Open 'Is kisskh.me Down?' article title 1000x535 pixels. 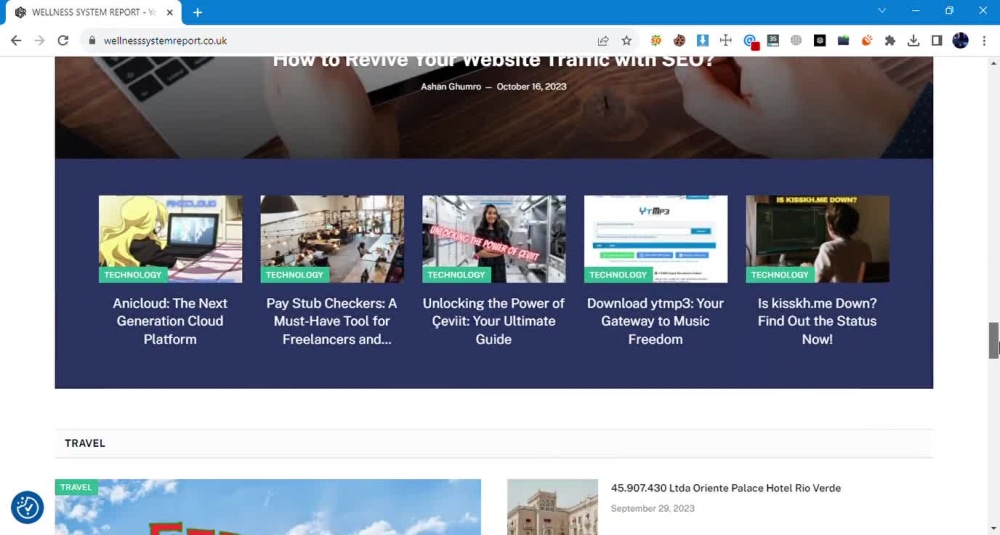[818, 321]
